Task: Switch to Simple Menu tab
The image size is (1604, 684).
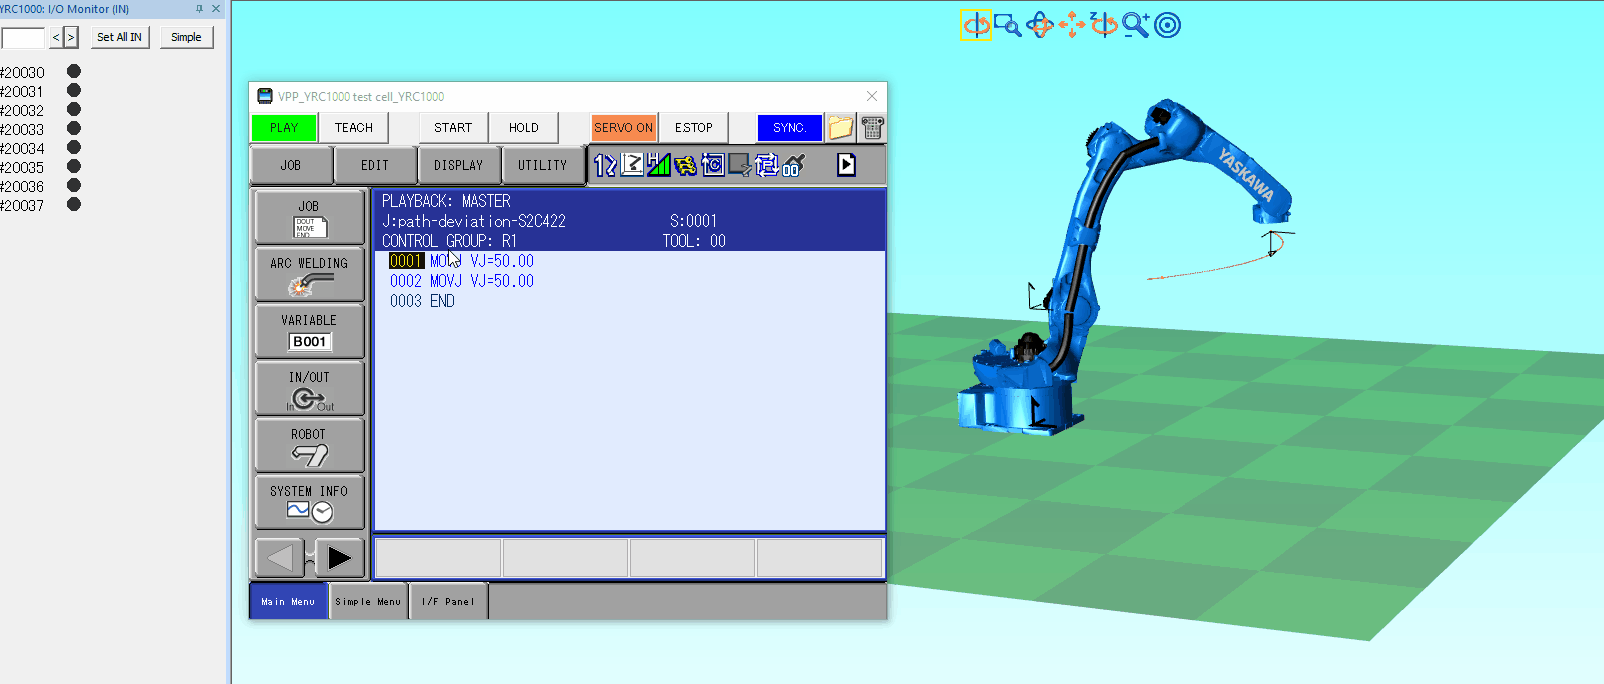Action: click(x=368, y=602)
